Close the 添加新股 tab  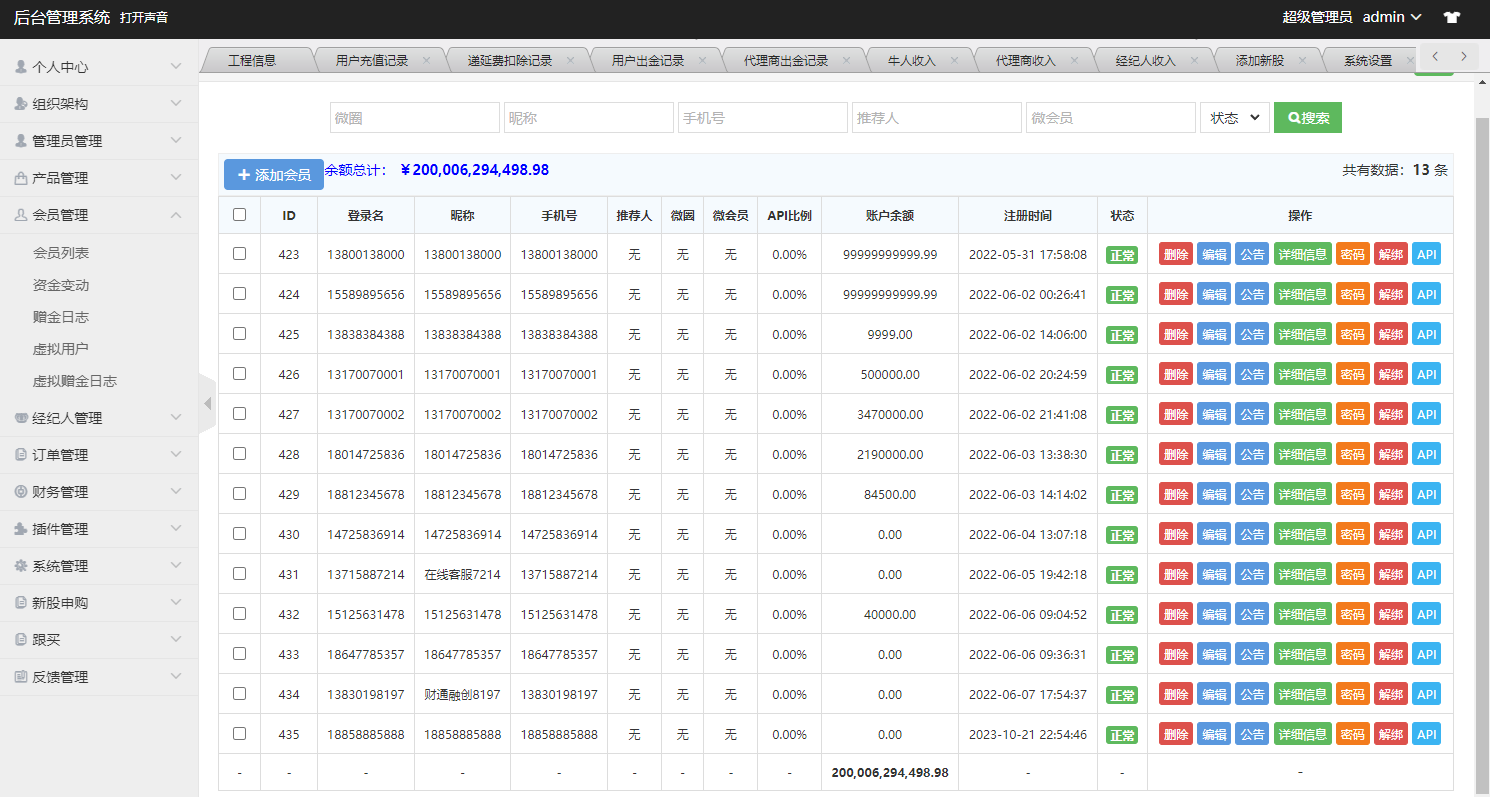coord(1303,60)
